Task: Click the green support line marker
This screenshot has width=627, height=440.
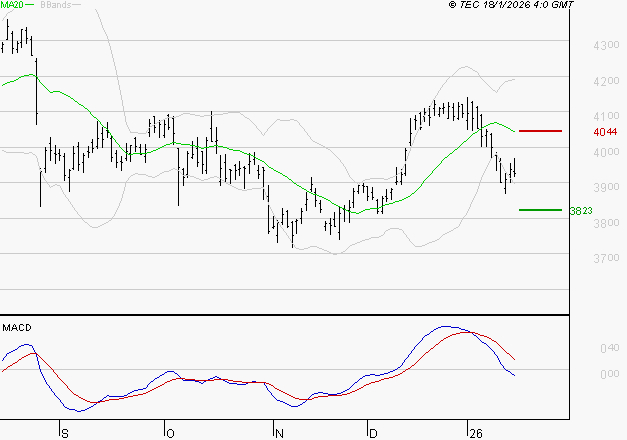Action: point(540,210)
